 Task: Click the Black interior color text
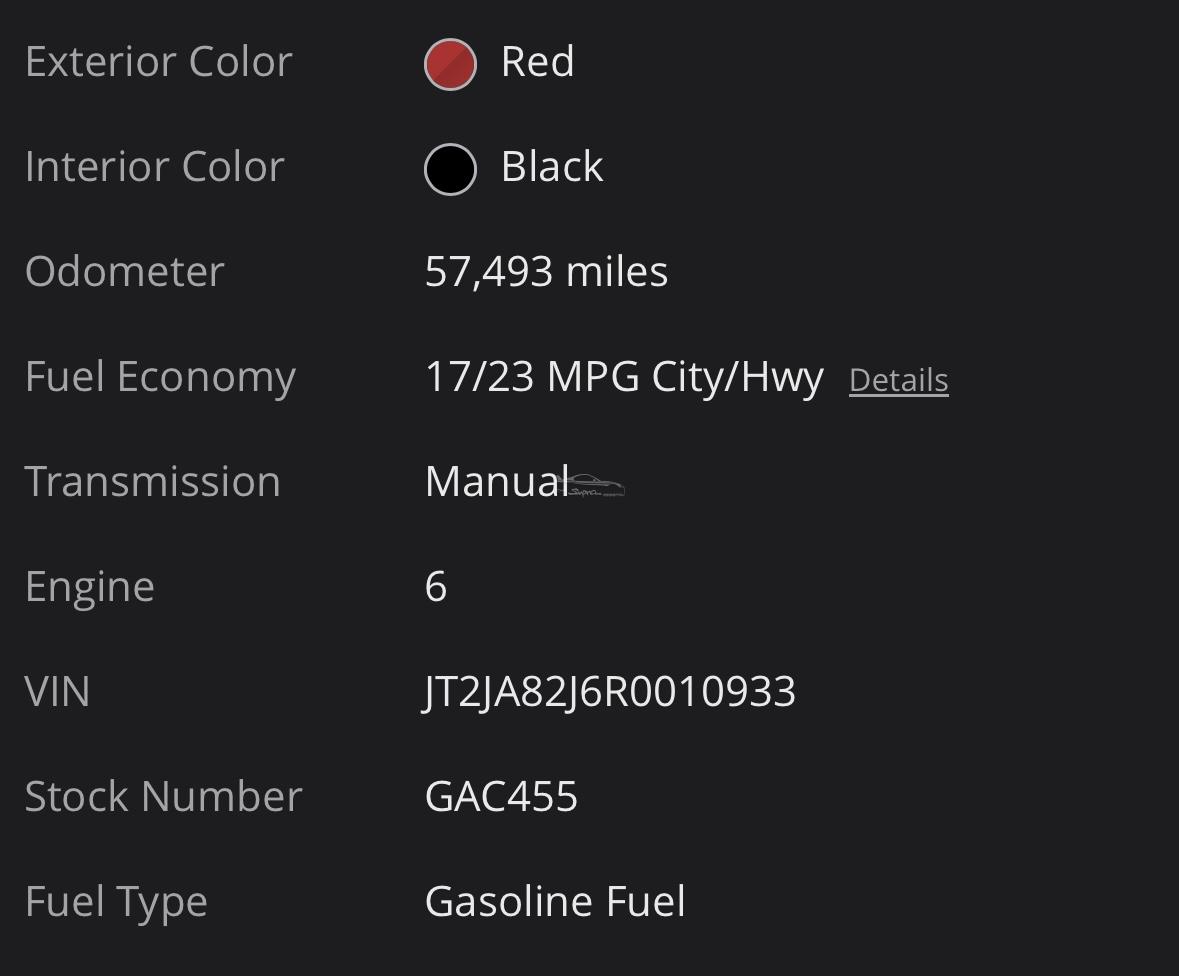coord(551,167)
